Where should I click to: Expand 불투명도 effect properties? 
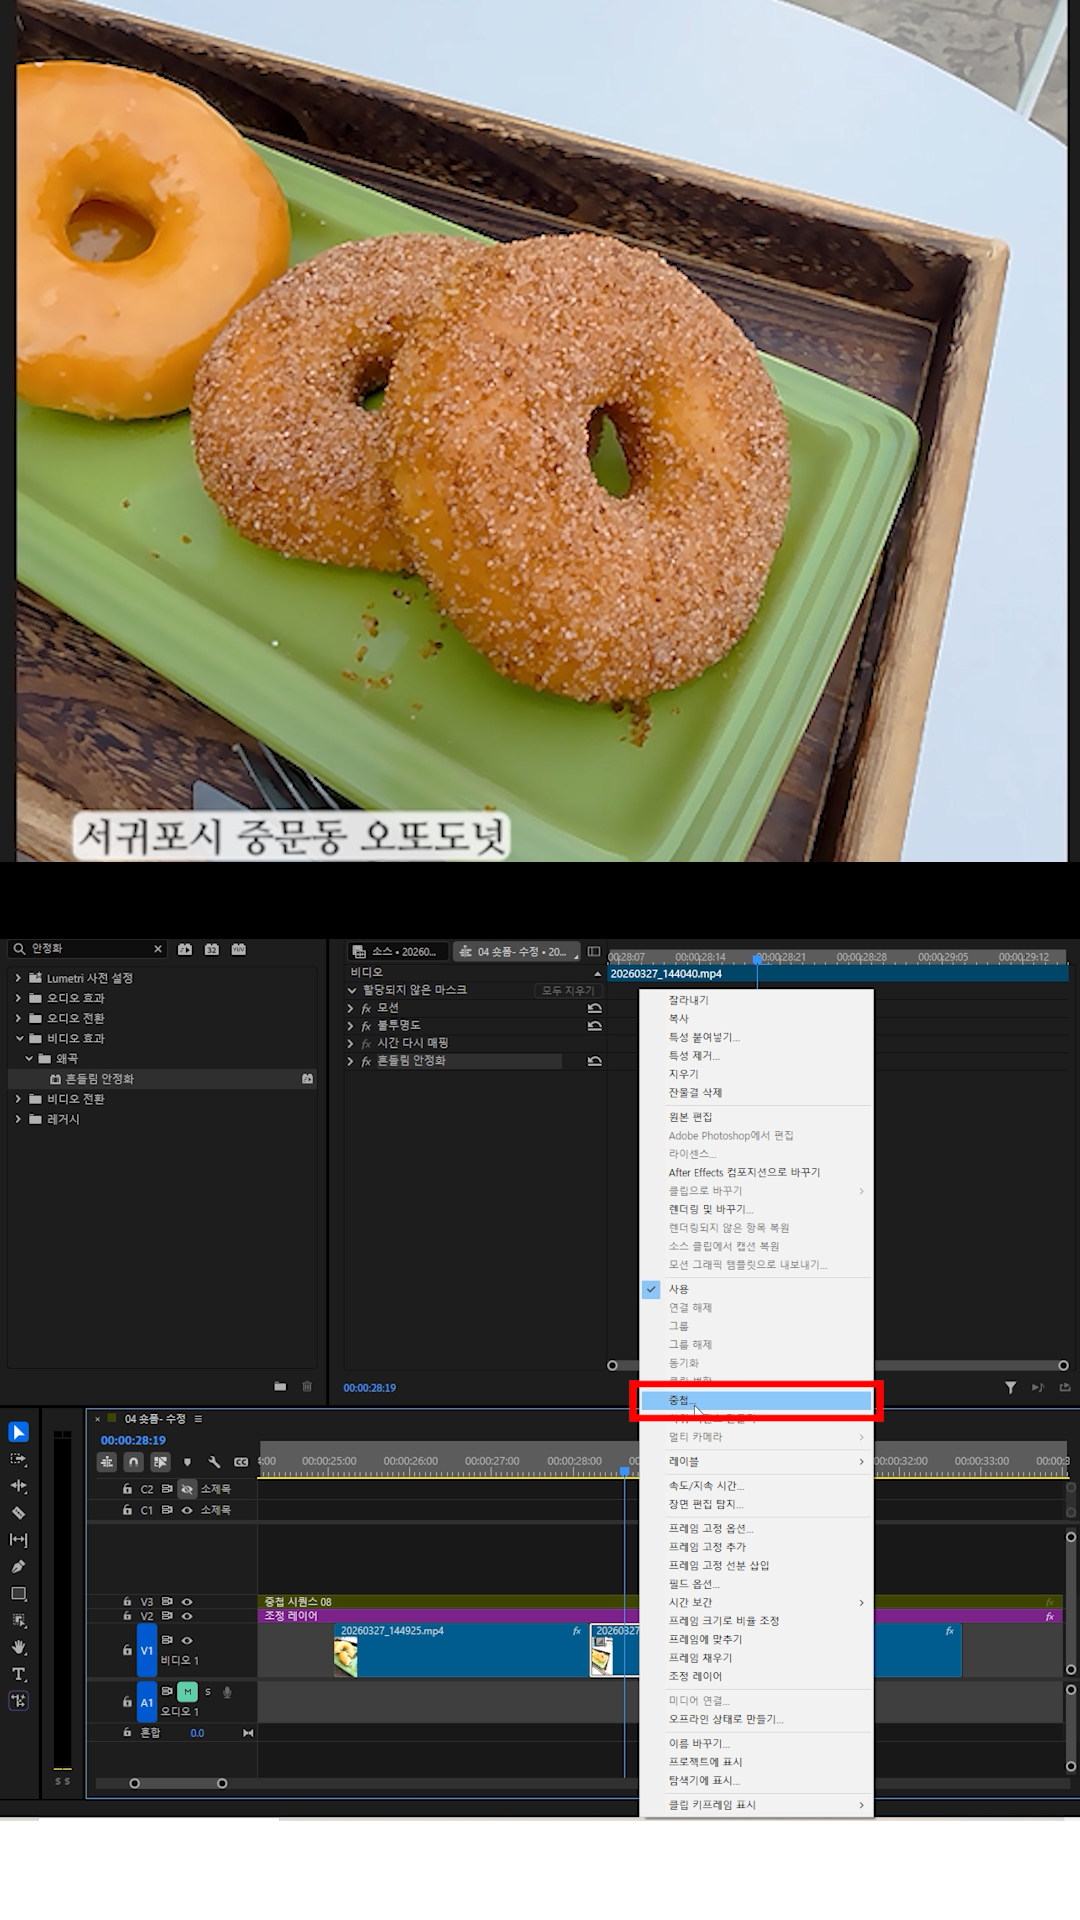click(350, 1025)
